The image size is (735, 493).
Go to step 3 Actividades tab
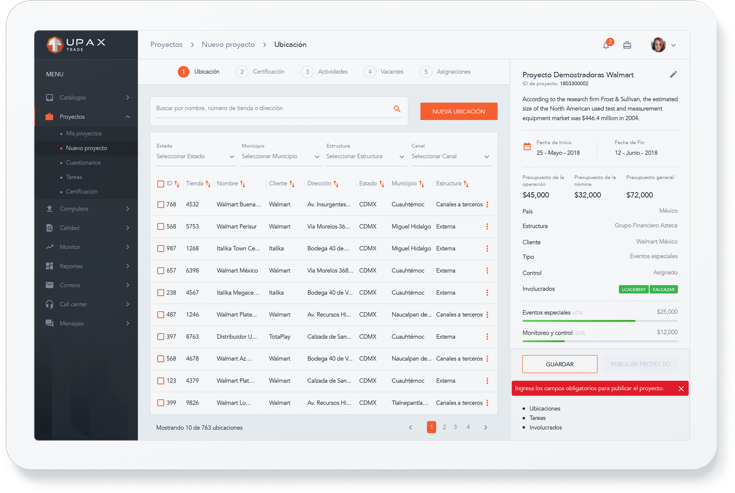click(325, 72)
